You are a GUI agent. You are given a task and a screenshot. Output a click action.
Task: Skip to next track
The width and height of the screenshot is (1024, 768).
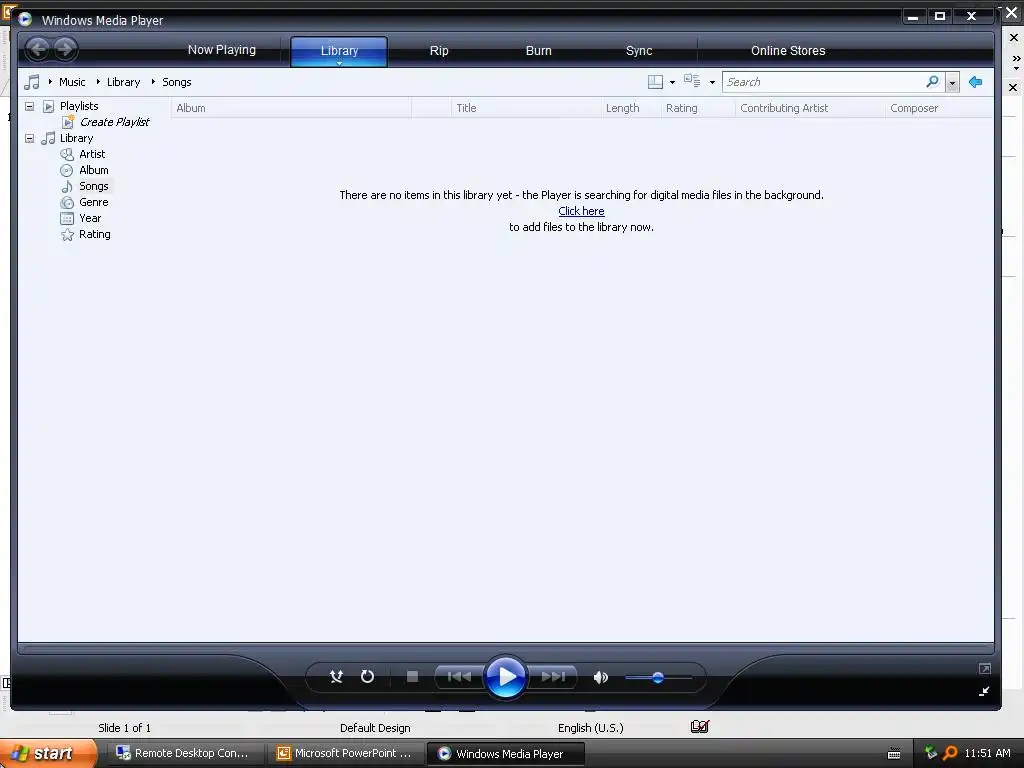(552, 677)
